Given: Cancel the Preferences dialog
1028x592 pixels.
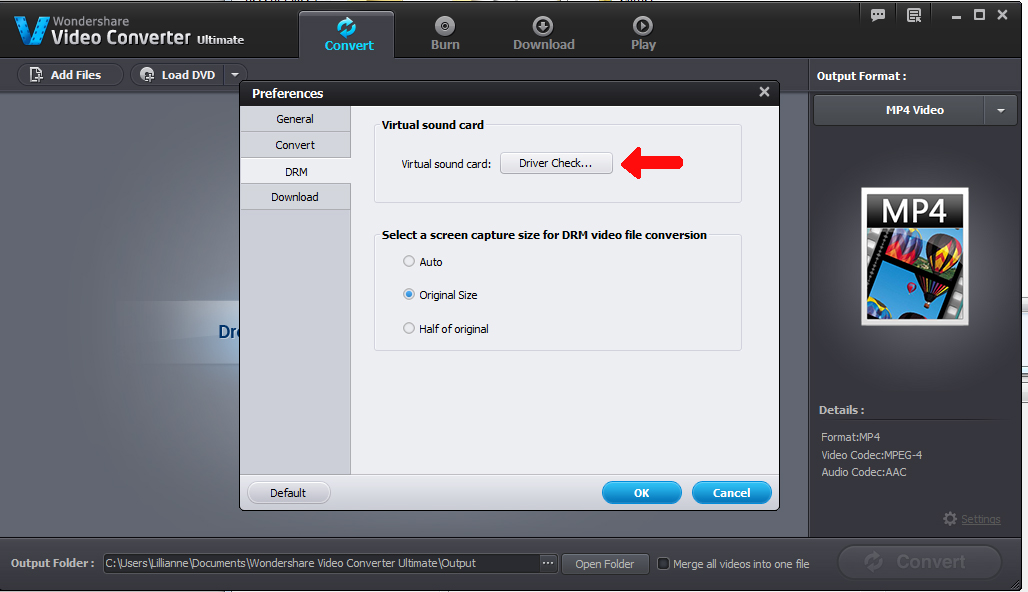Looking at the screenshot, I should point(732,492).
